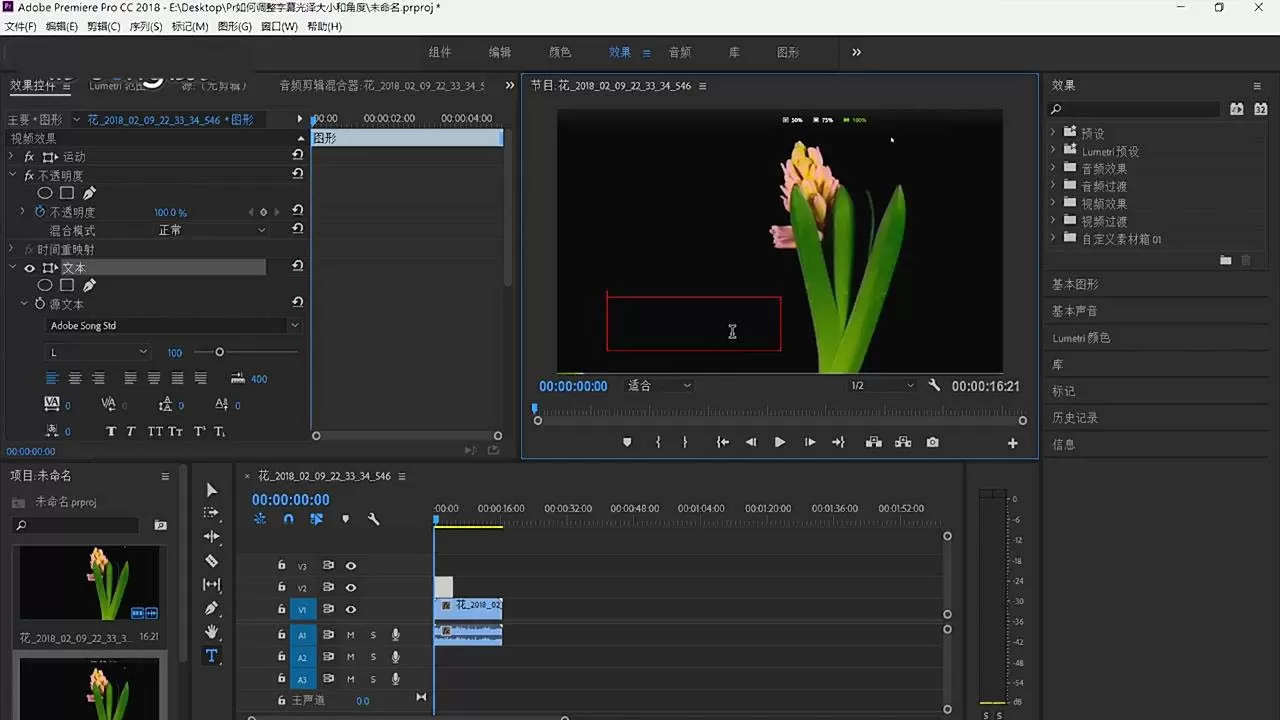The height and width of the screenshot is (720, 1280).
Task: Open the Adobe Song Std font dropdown
Action: pos(174,325)
